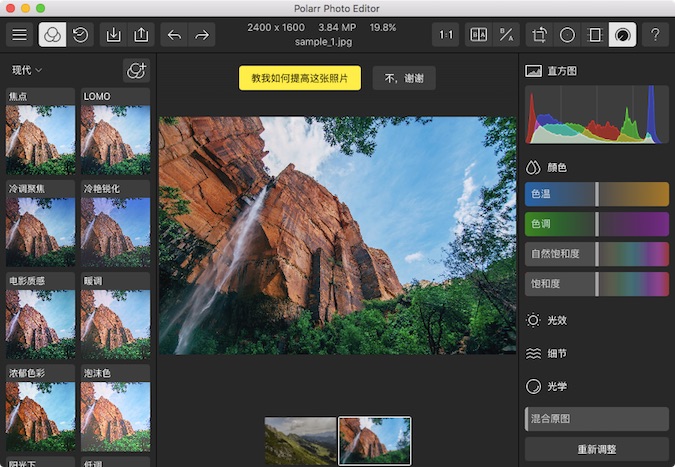Click the histogram panel icon

[x=533, y=71]
